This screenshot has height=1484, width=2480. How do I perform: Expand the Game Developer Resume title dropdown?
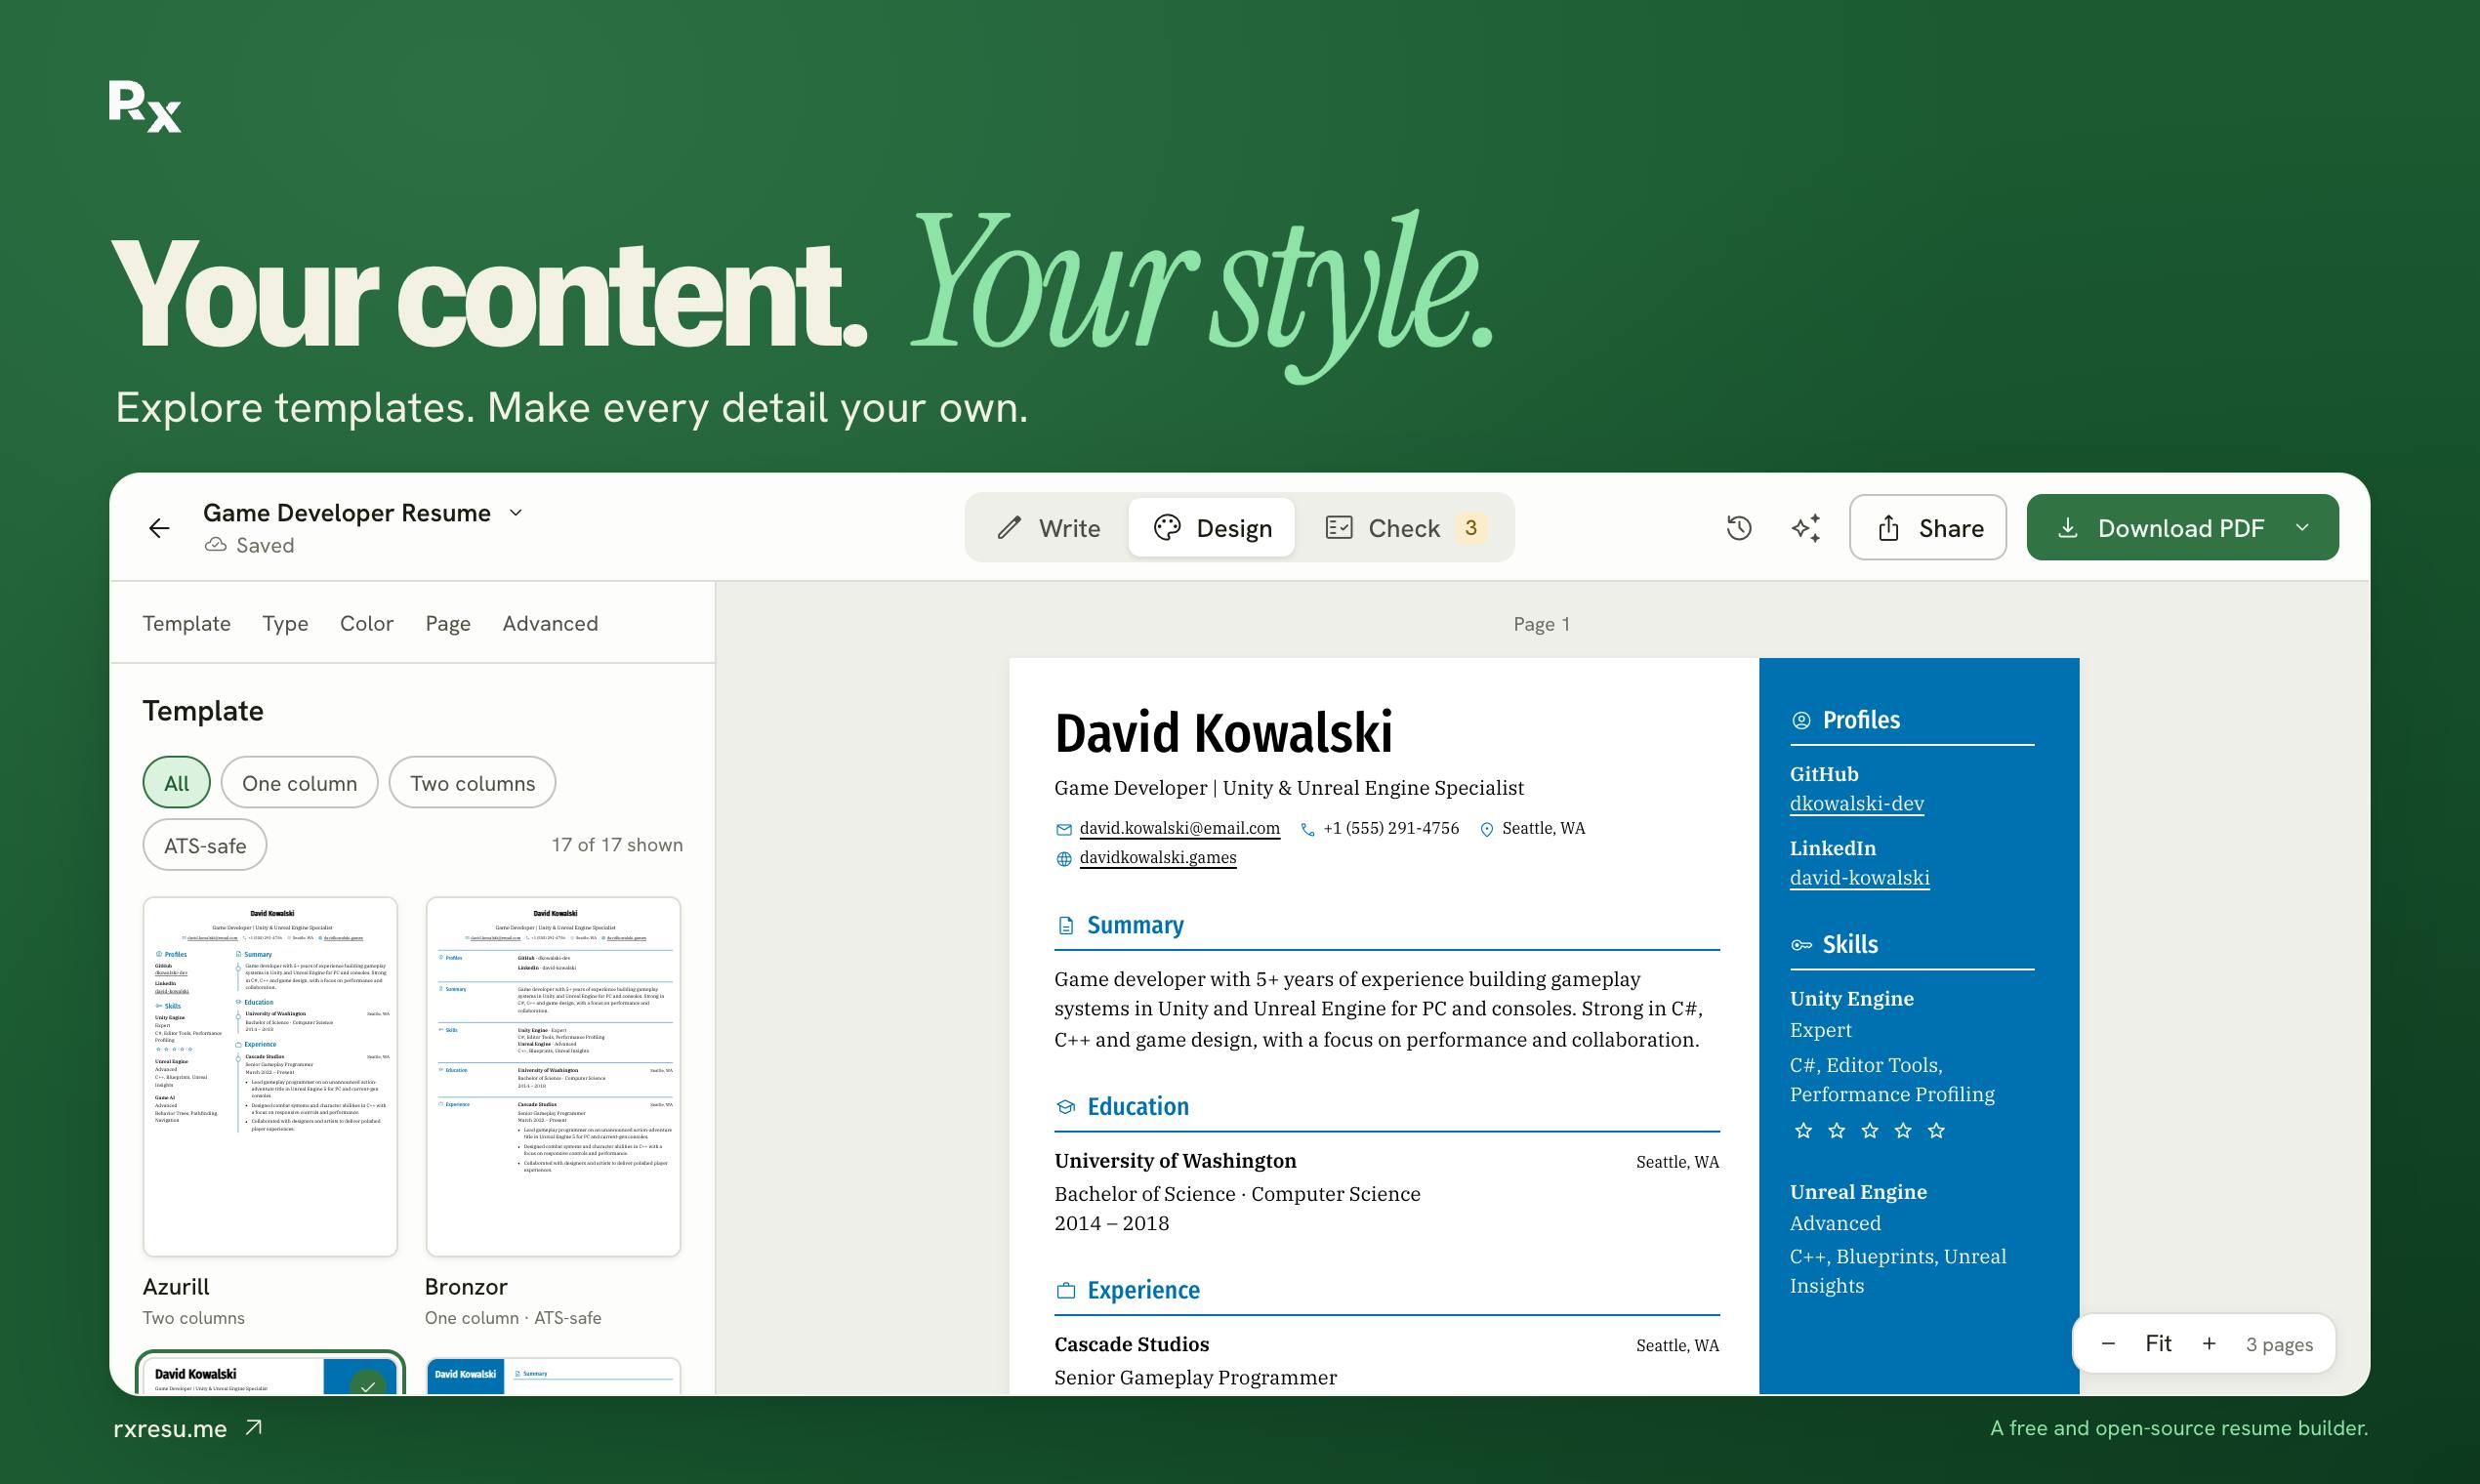click(x=516, y=513)
